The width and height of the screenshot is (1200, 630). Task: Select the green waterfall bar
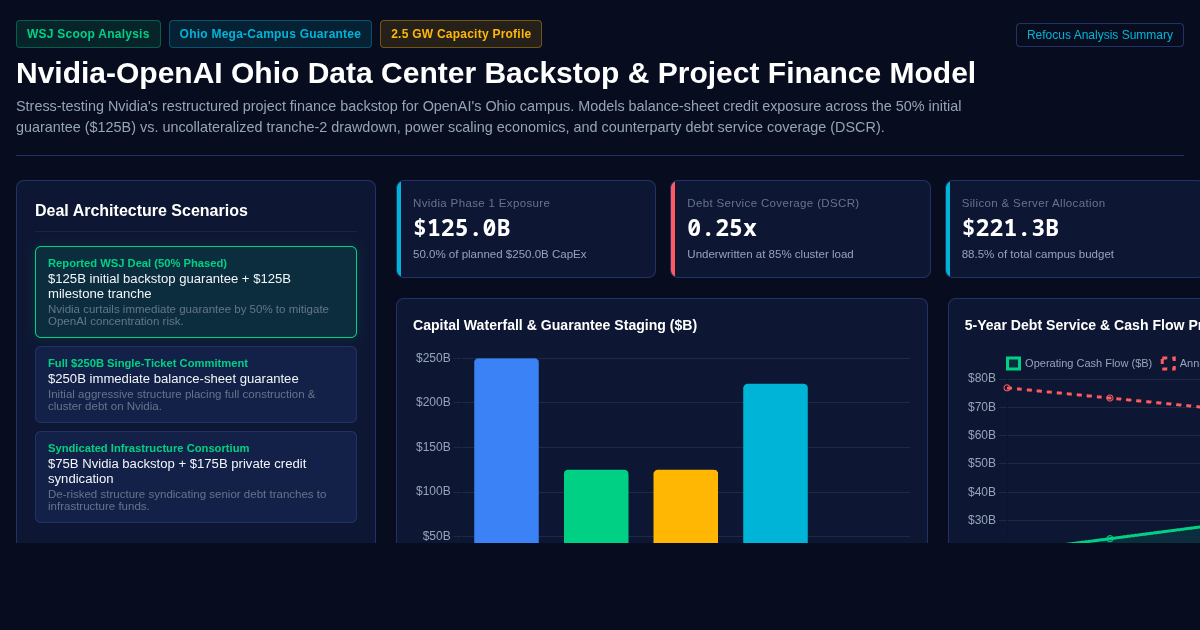click(x=596, y=506)
